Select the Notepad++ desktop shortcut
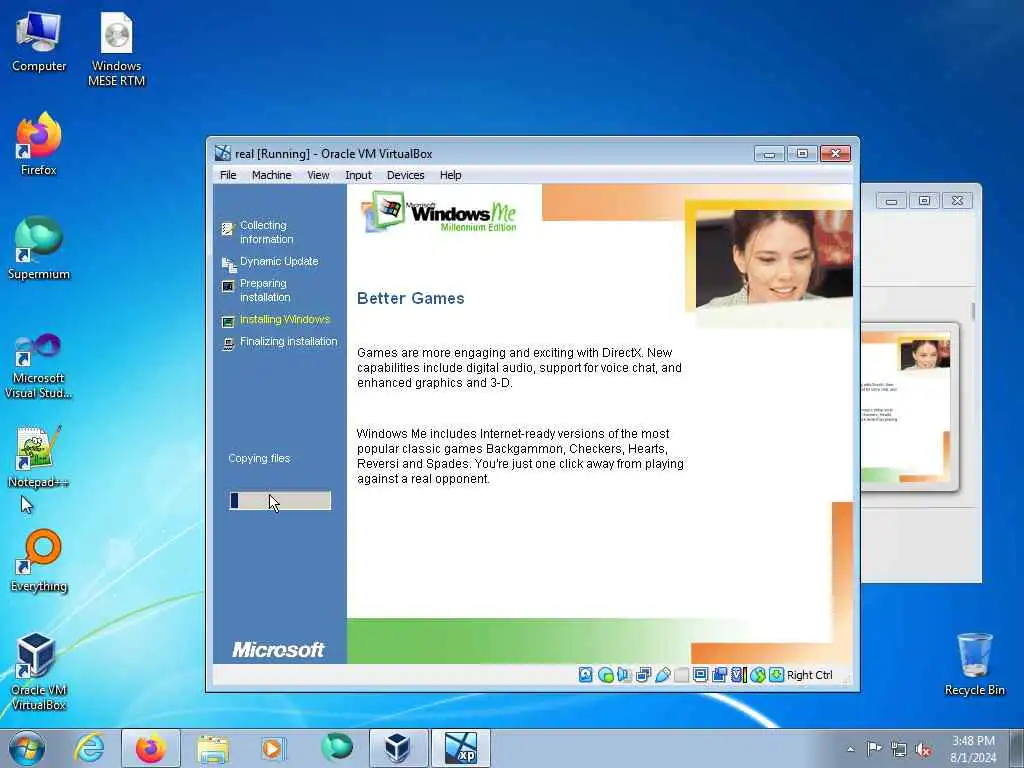 coord(39,457)
